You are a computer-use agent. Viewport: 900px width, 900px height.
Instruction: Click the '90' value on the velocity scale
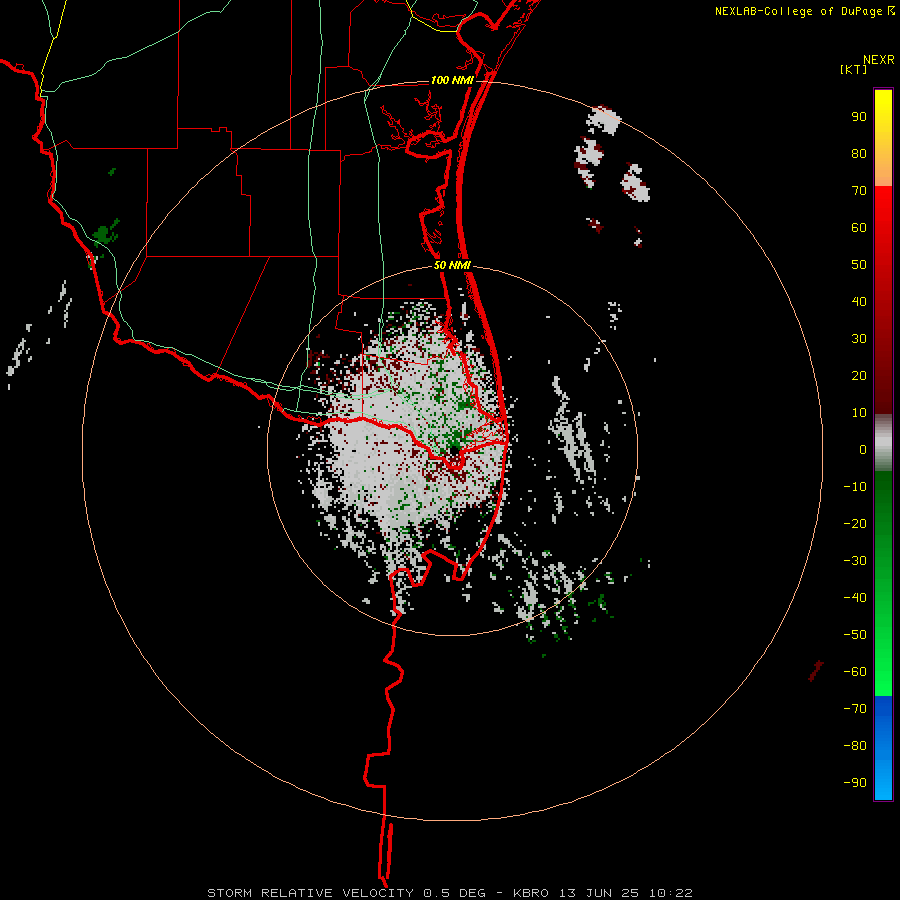(859, 117)
